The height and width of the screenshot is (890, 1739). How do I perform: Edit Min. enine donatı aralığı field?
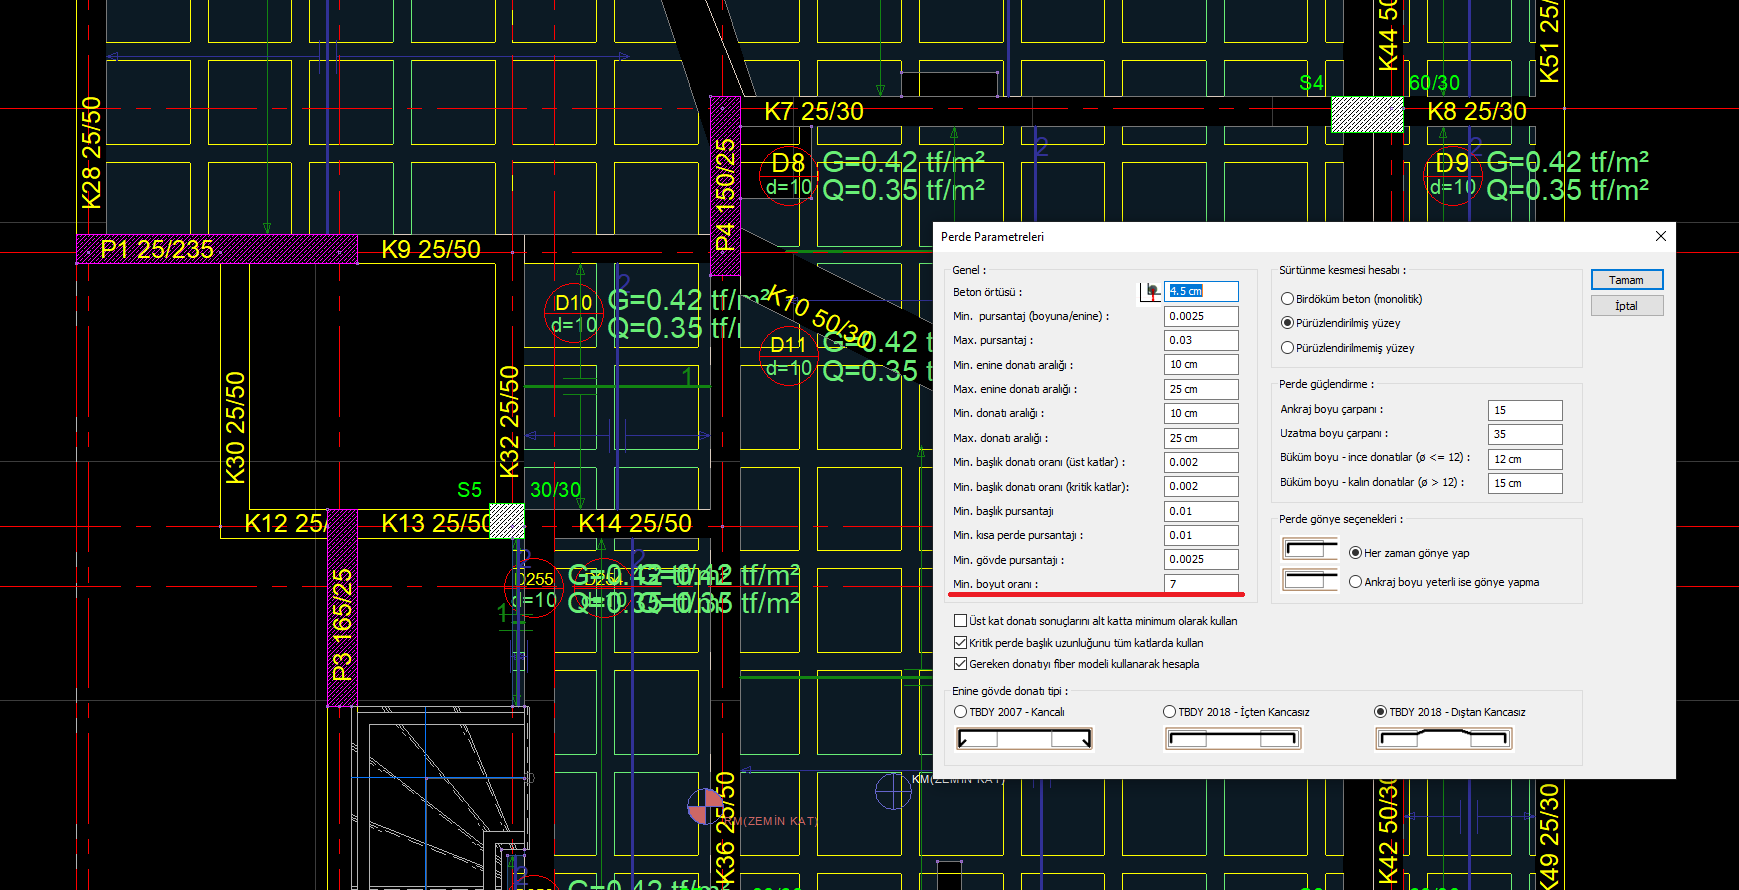click(x=1201, y=365)
